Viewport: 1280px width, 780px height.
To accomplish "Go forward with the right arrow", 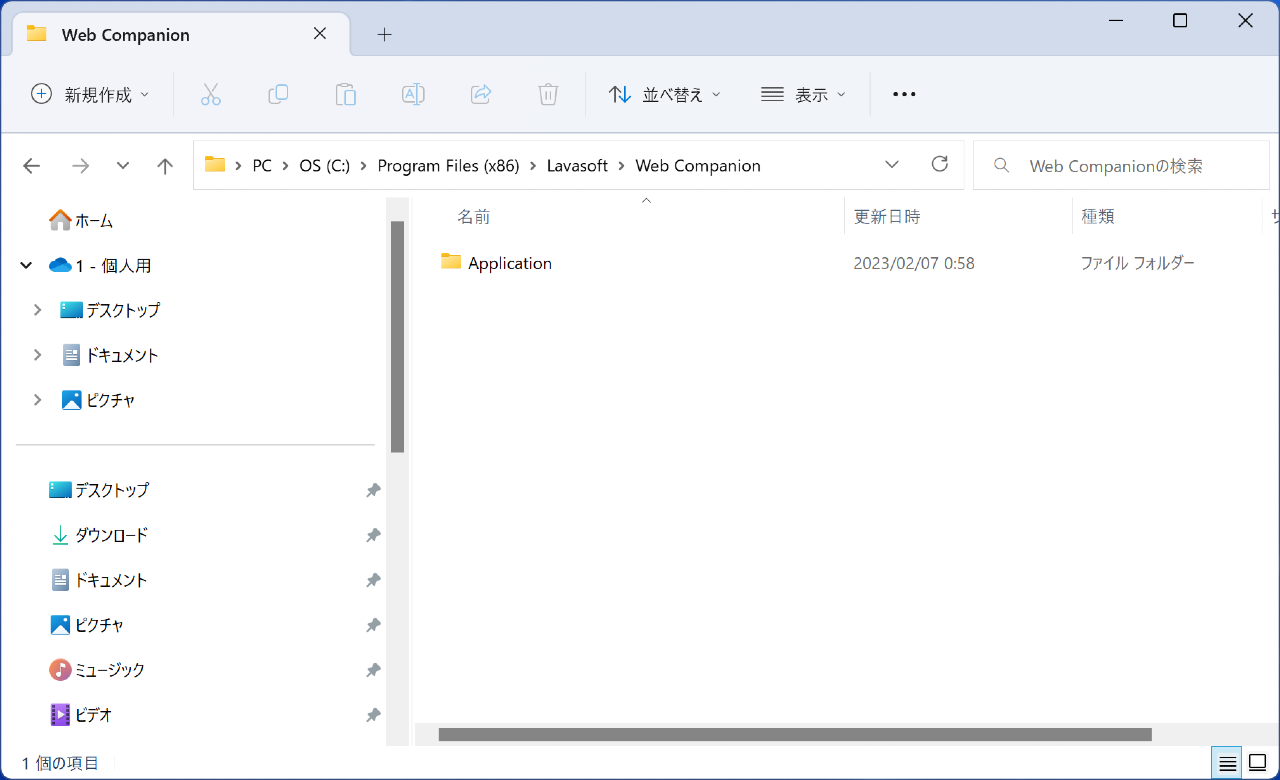I will click(80, 166).
